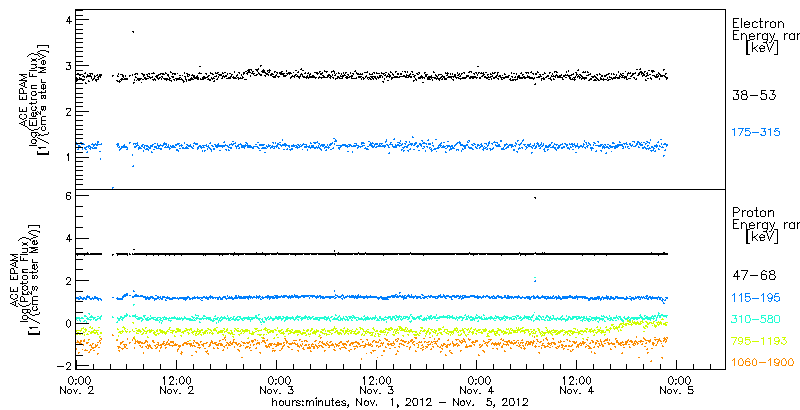The height and width of the screenshot is (410, 800).
Task: Select the "47-68" proton energy legend label
Action: (754, 275)
